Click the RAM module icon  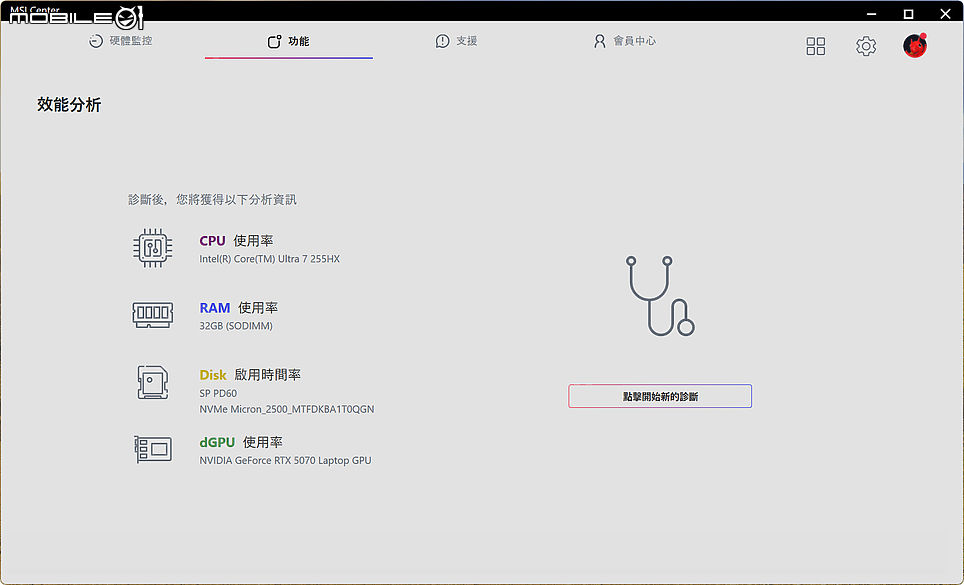[152, 315]
